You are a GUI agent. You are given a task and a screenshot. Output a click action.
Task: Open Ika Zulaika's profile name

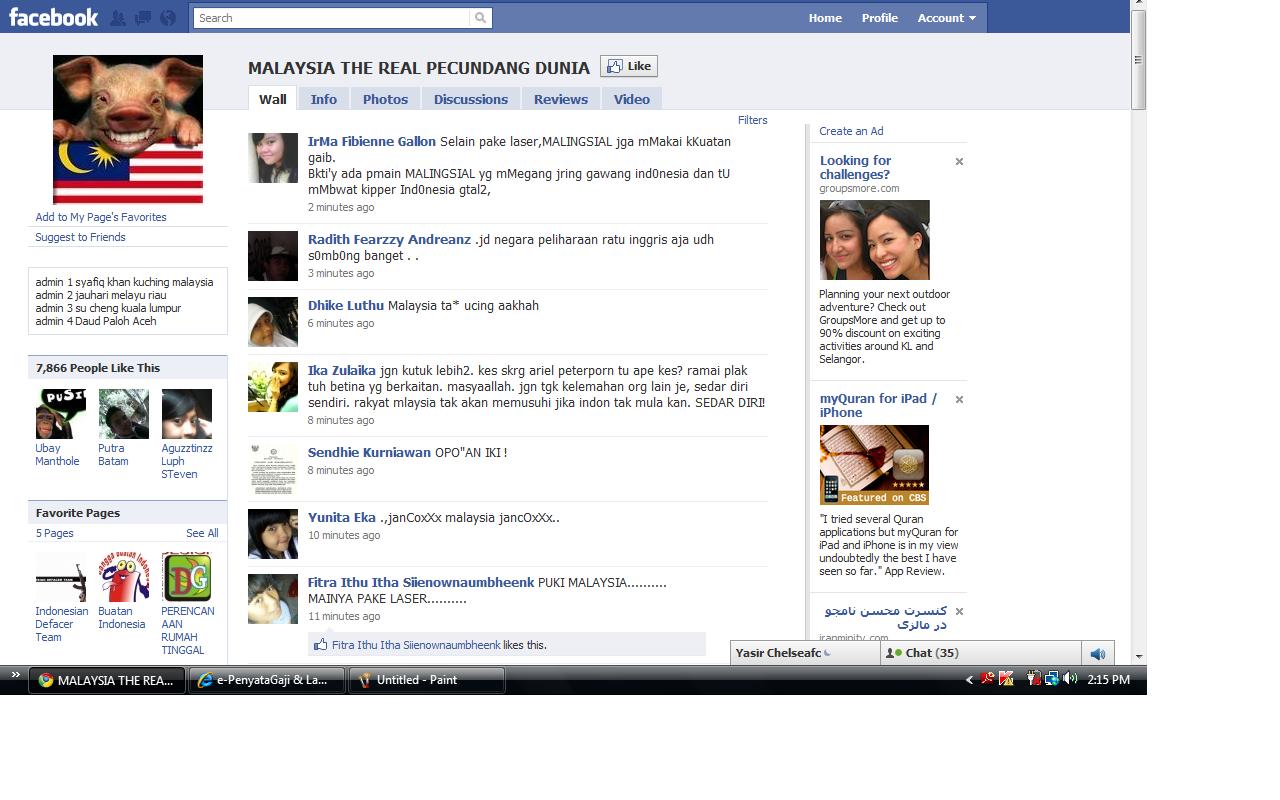(x=342, y=371)
